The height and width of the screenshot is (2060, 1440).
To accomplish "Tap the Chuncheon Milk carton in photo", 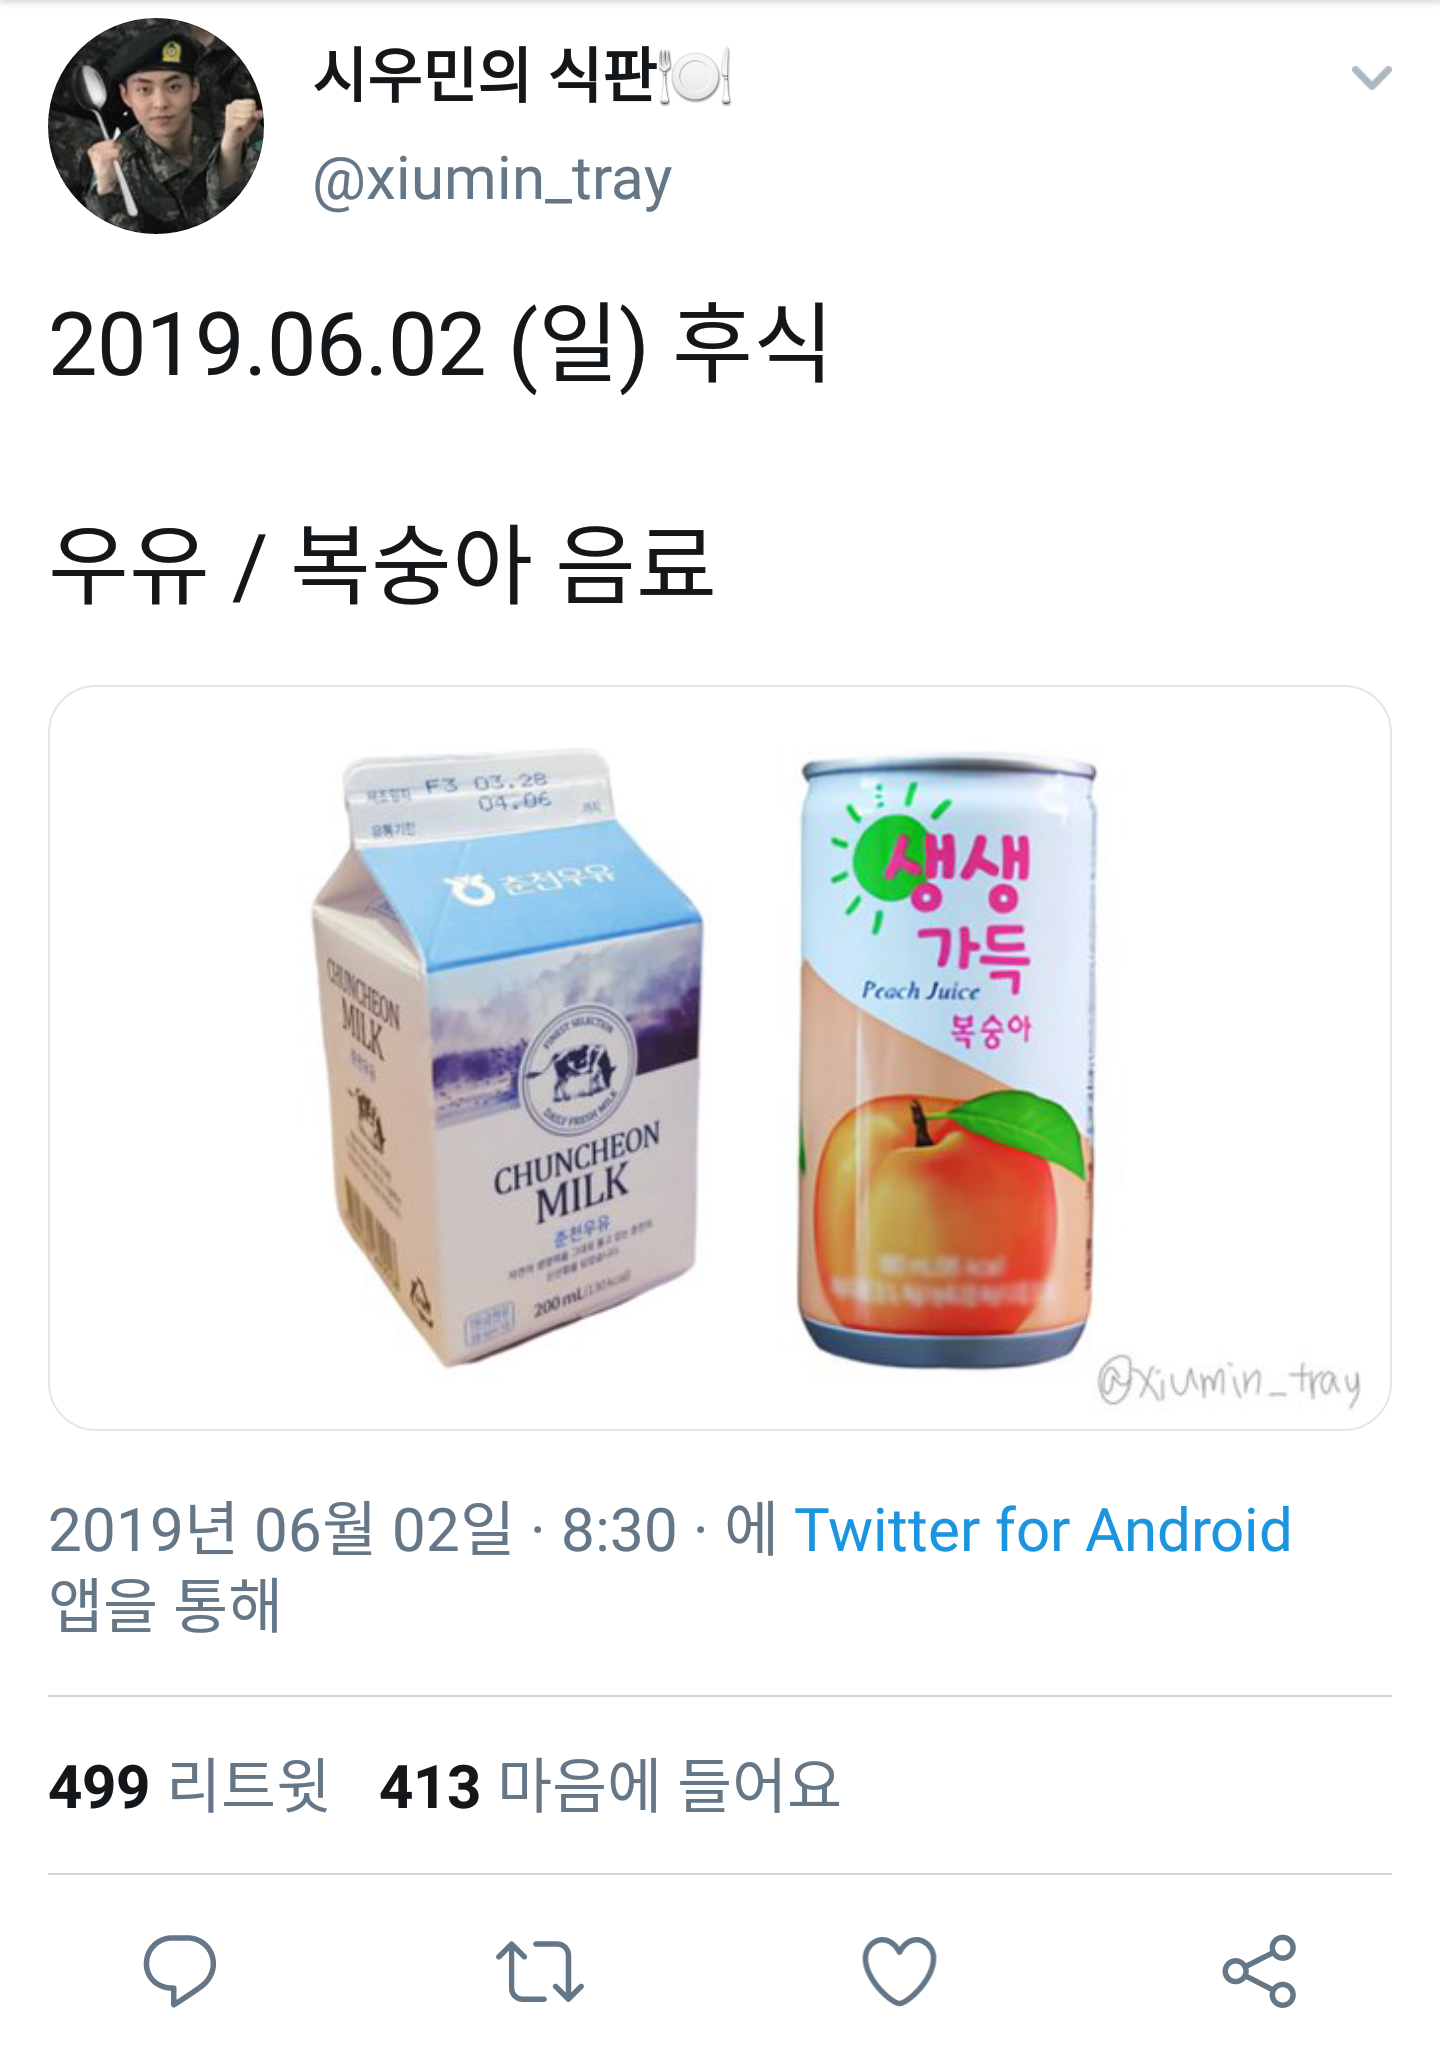I will click(x=507, y=1058).
